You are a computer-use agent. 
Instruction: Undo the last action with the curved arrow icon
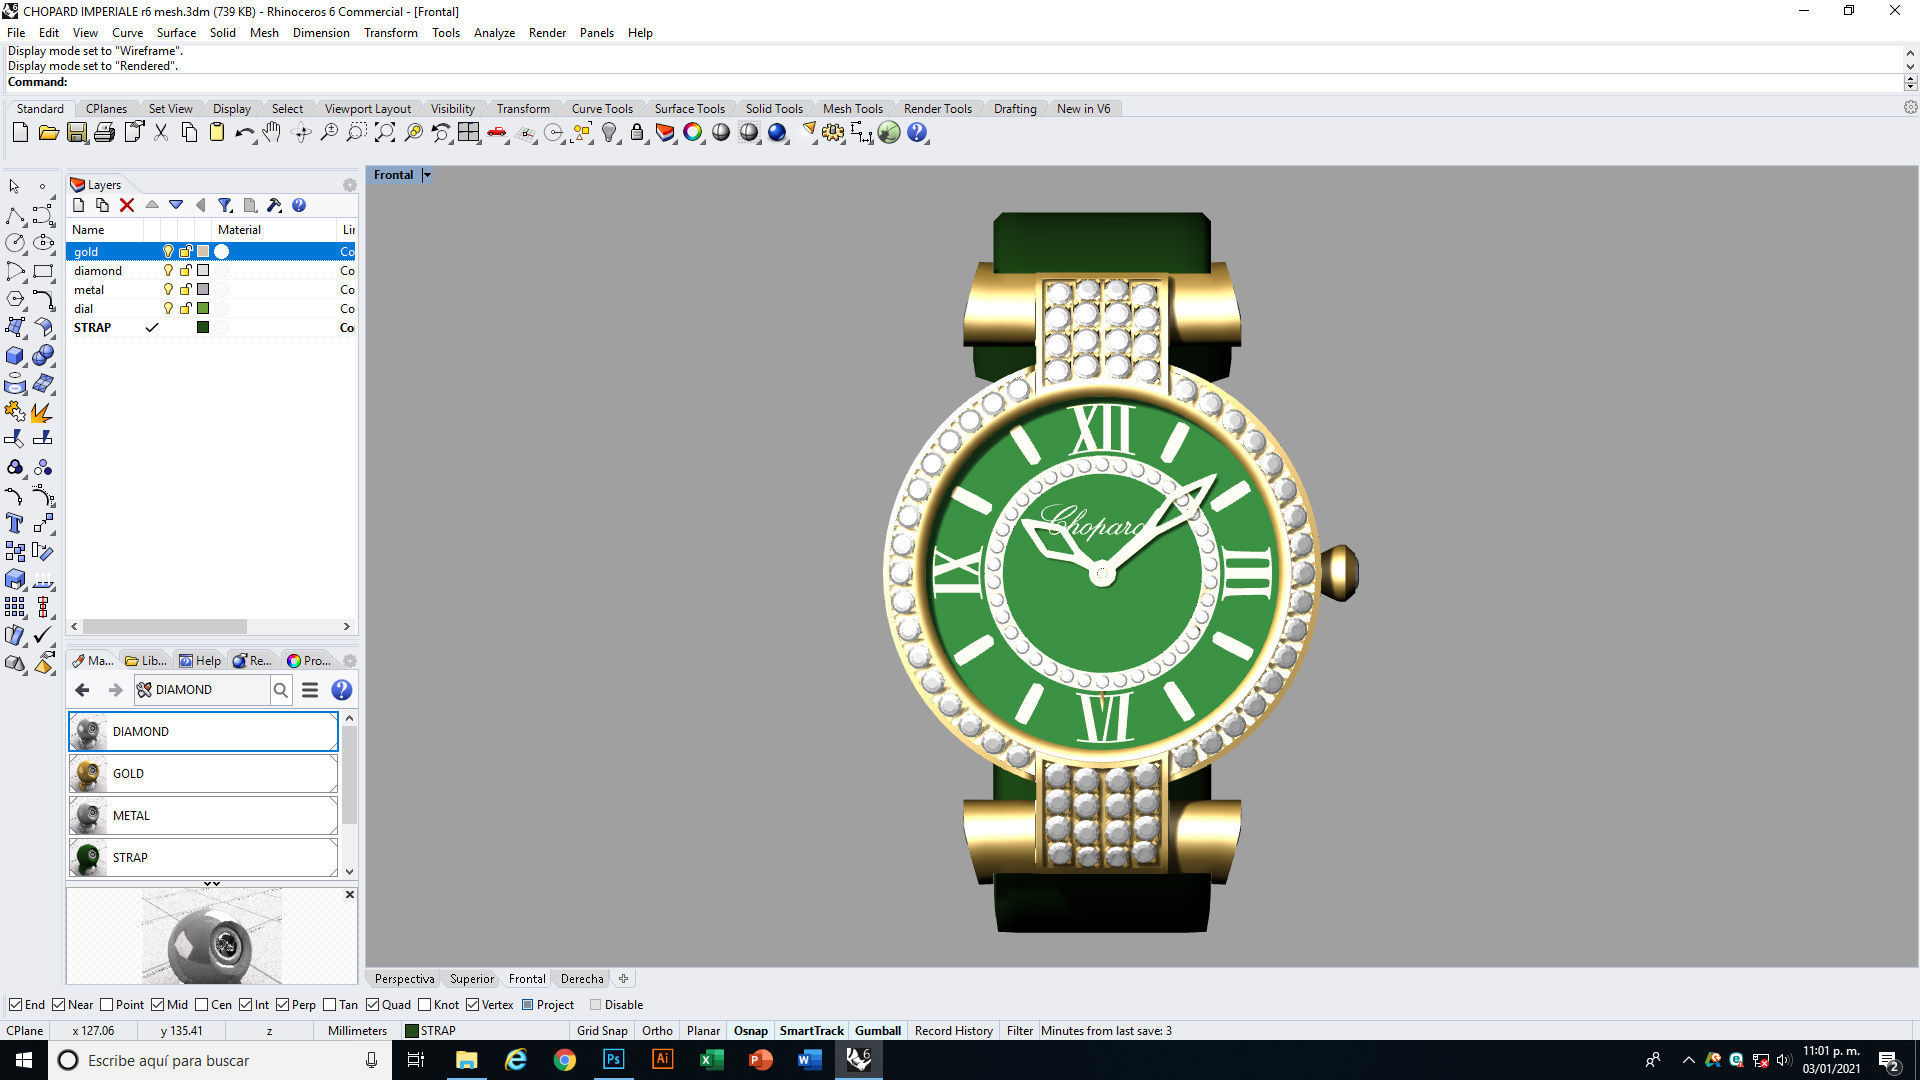click(244, 132)
